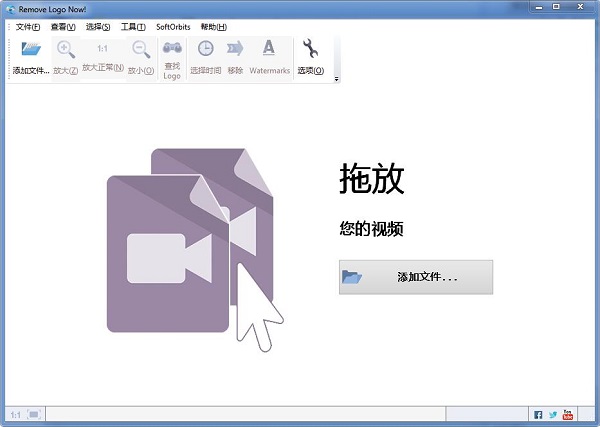Click the 放大 zoom in magnifier icon
The width and height of the screenshot is (600, 427).
[66, 49]
